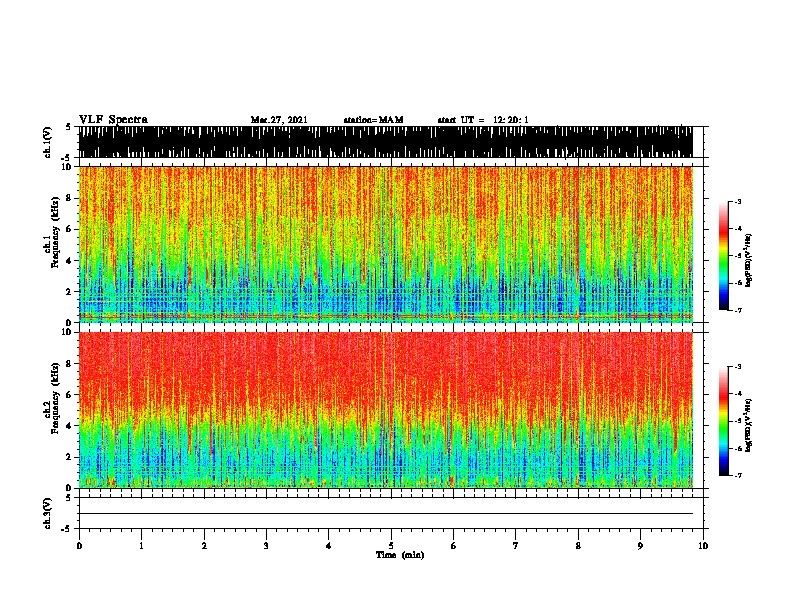Click the ch.1 color scale bar
Screen dimensions: 792x612
click(724, 256)
